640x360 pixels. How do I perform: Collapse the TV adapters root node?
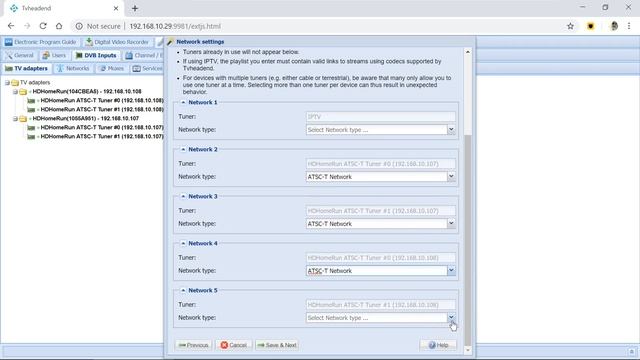coord(7,83)
